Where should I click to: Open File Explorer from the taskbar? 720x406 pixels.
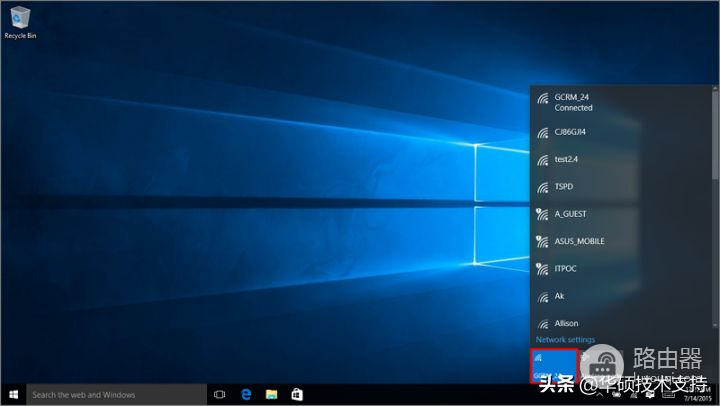coord(271,395)
